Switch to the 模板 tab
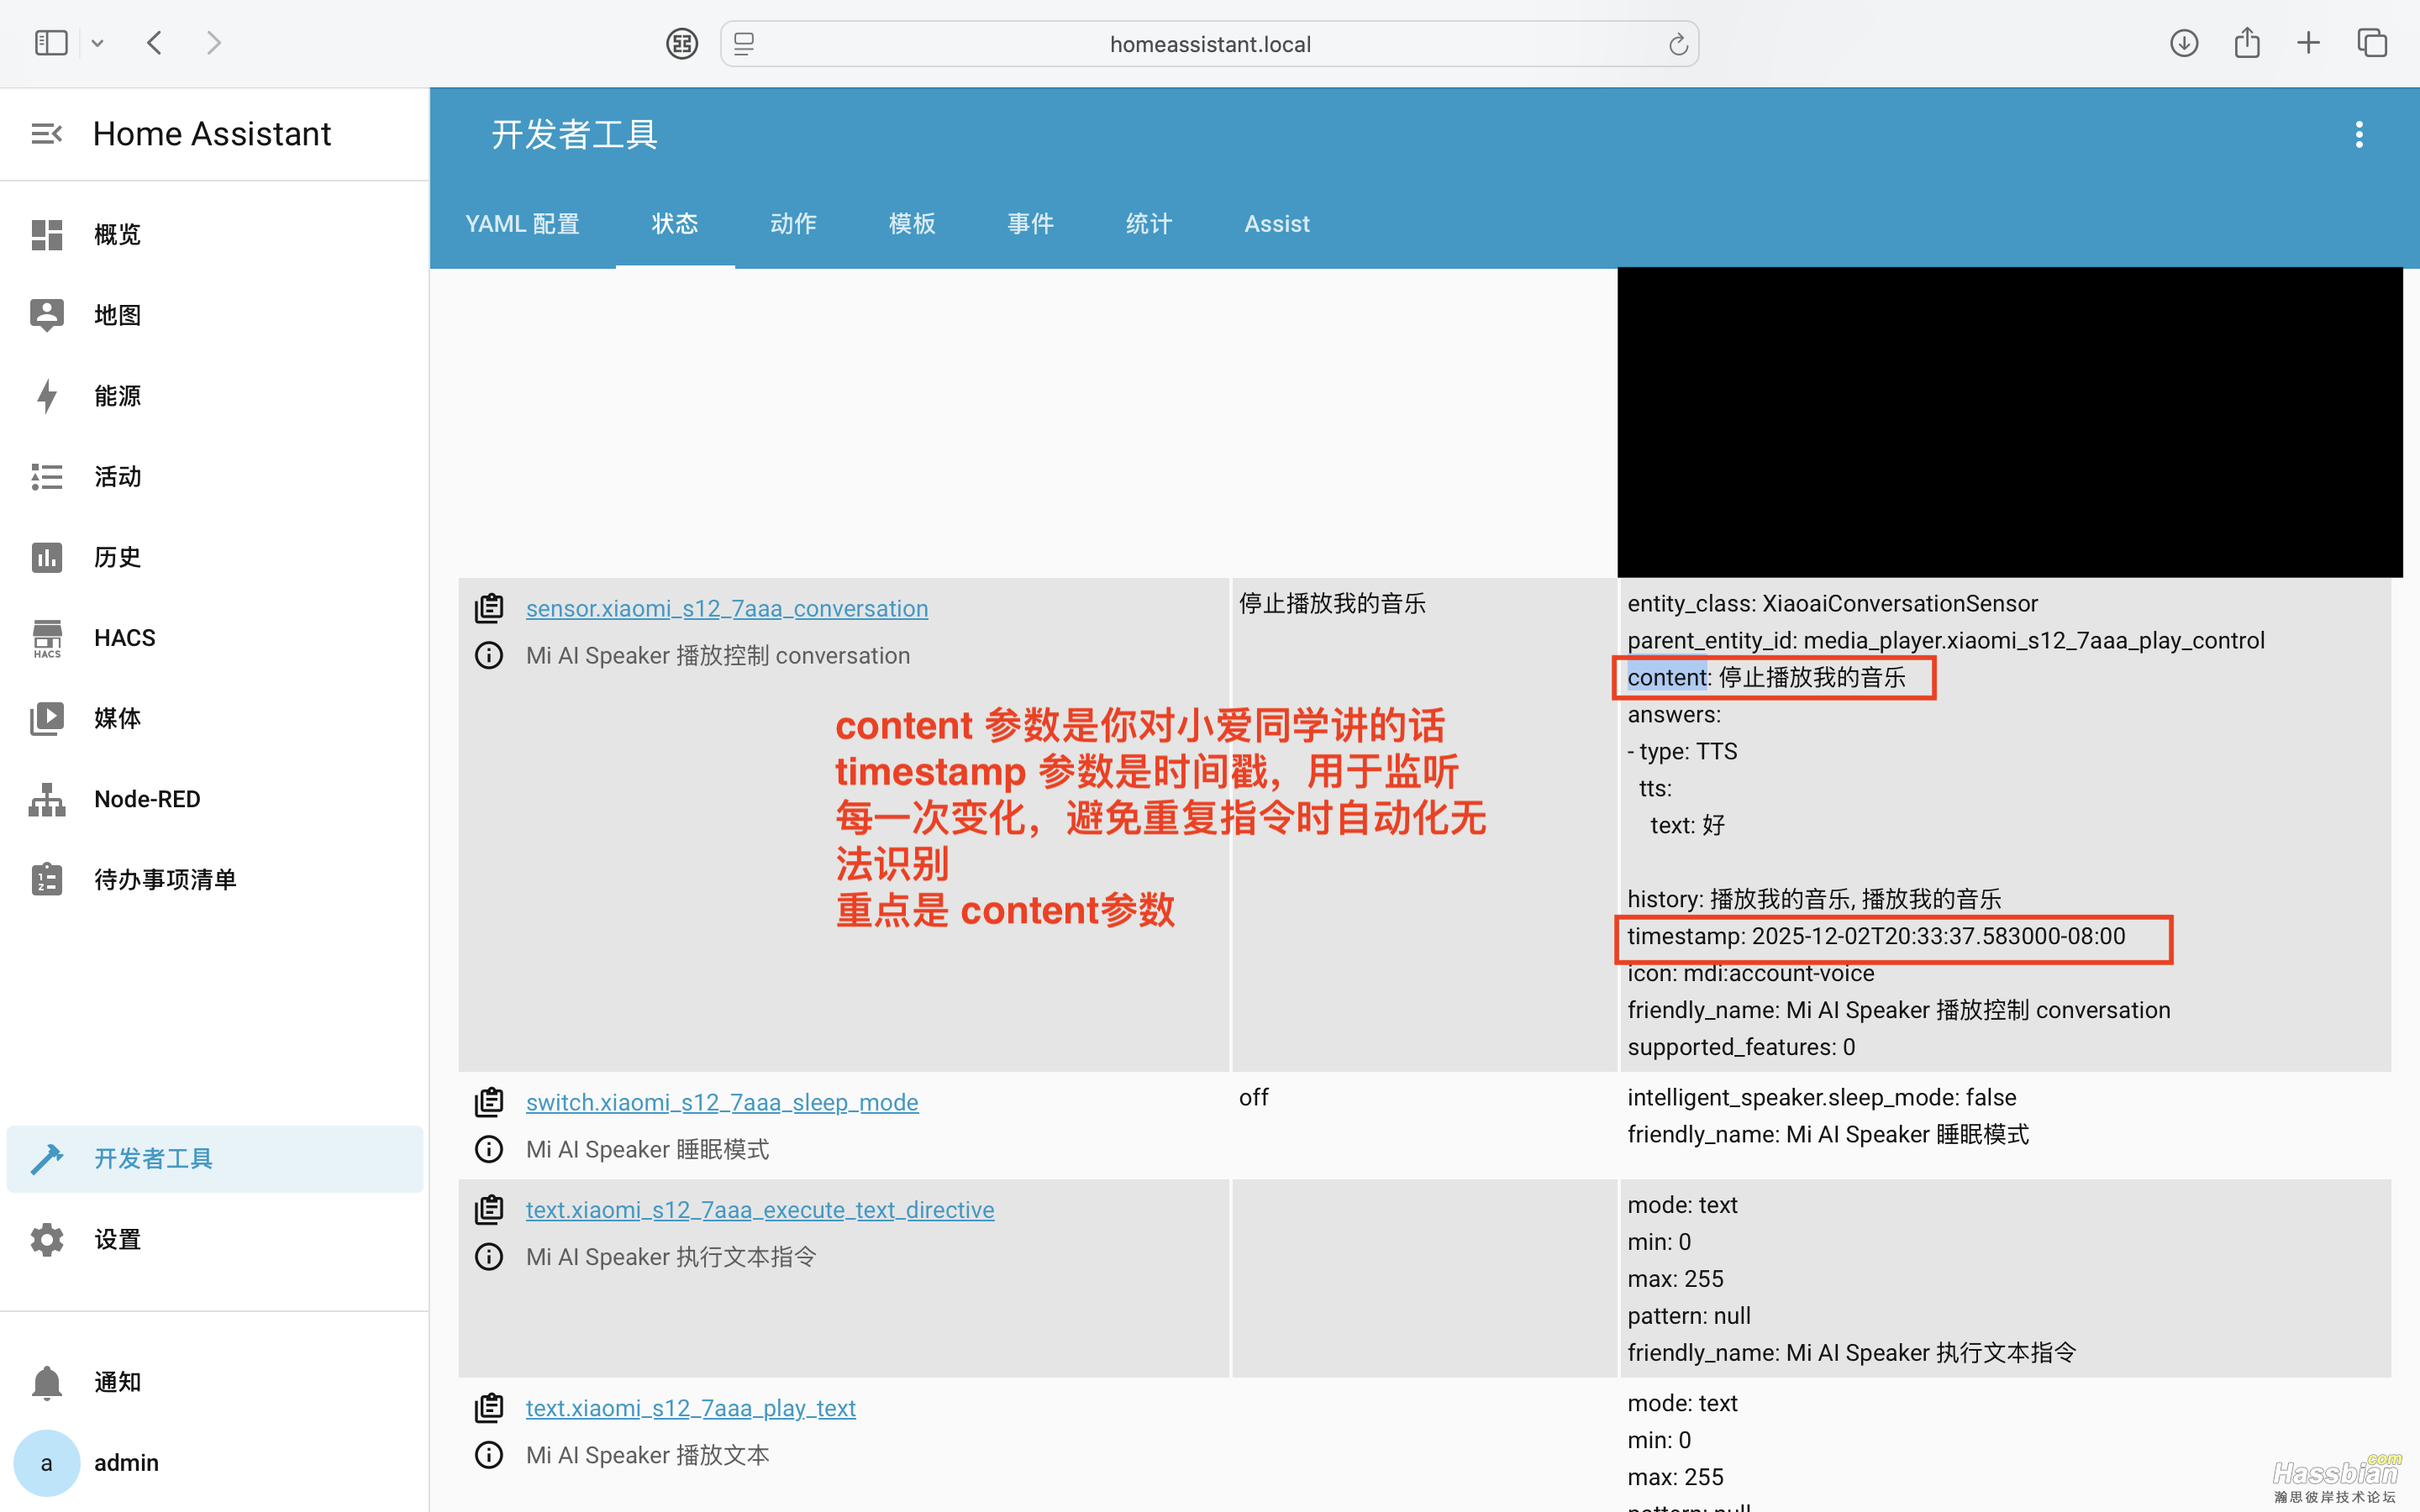Image resolution: width=2420 pixels, height=1512 pixels. 911,224
